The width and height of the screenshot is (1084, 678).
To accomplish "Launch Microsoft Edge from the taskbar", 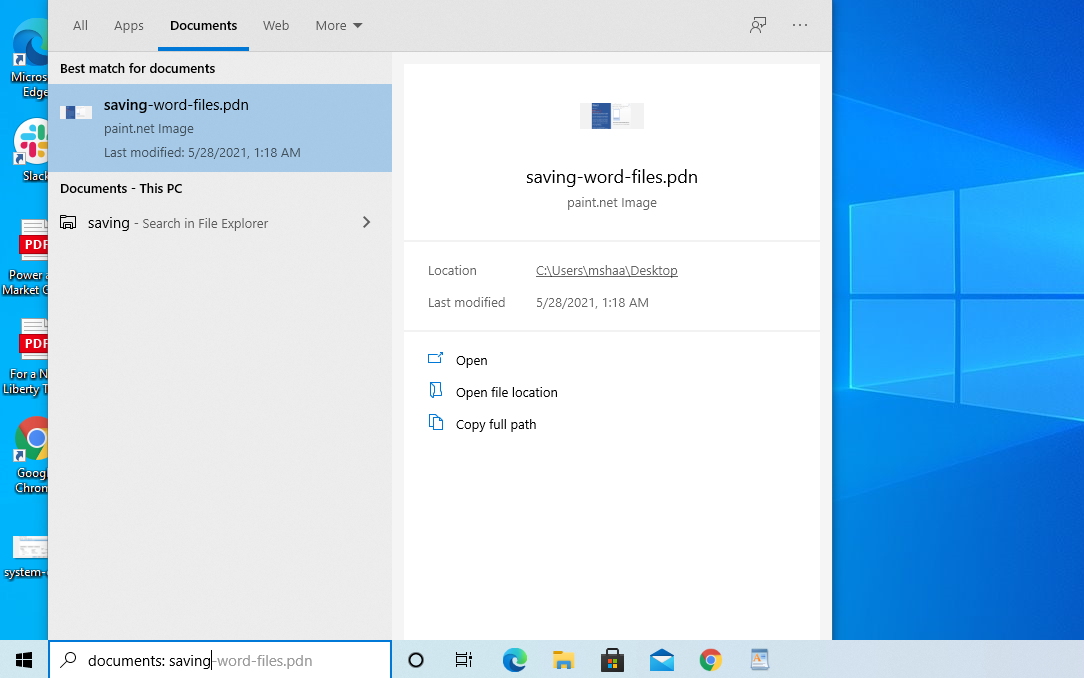I will [514, 660].
